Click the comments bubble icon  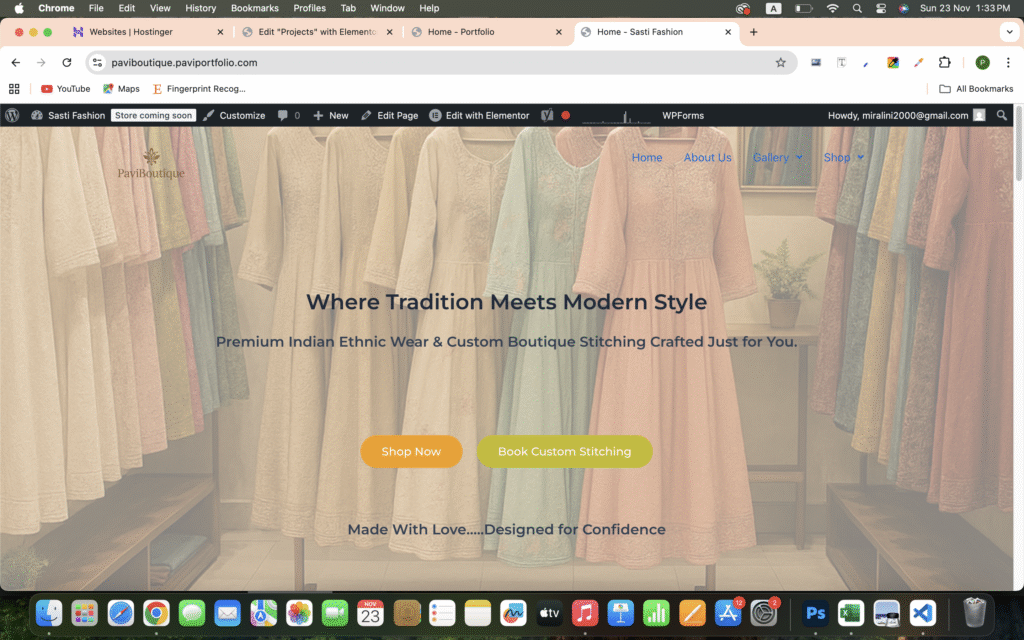tap(283, 115)
